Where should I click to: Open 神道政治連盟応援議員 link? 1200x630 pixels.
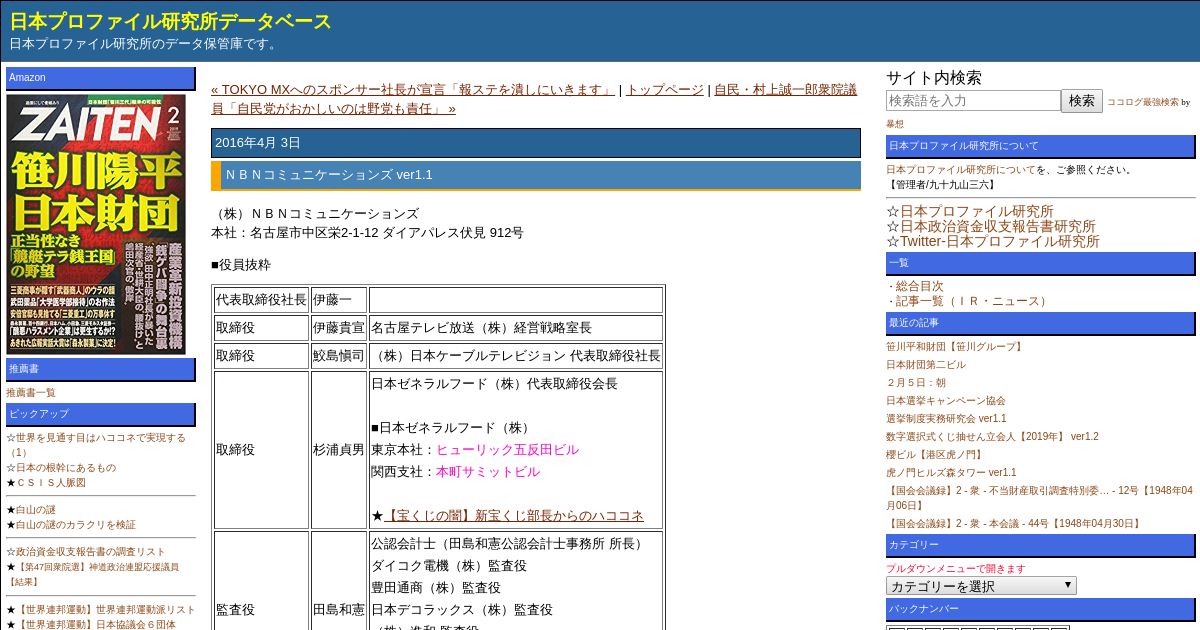point(93,574)
